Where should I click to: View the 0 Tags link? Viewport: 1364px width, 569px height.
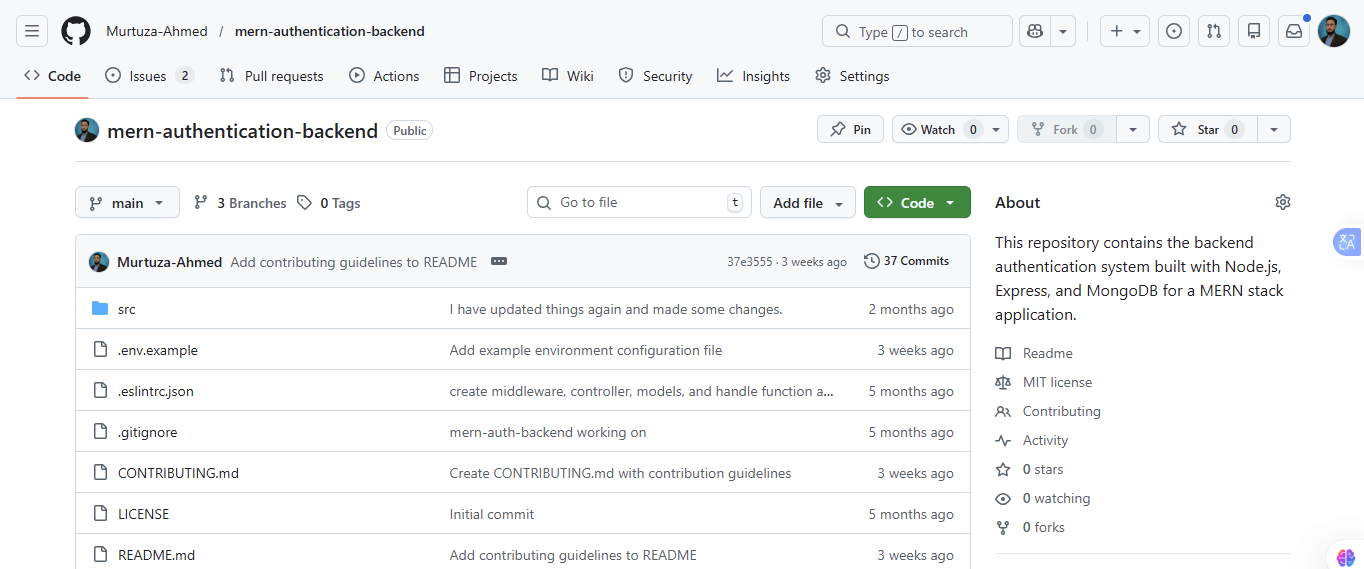pos(329,203)
